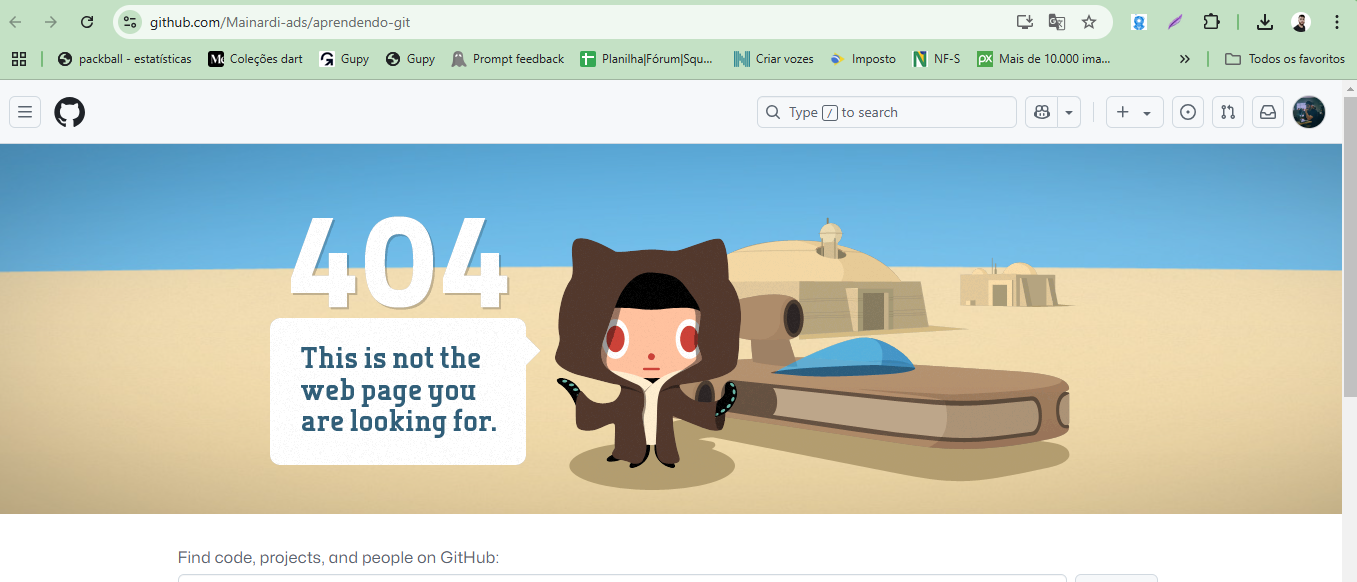The width and height of the screenshot is (1357, 582).
Task: Open the site information icon in the address bar
Action: 129,22
